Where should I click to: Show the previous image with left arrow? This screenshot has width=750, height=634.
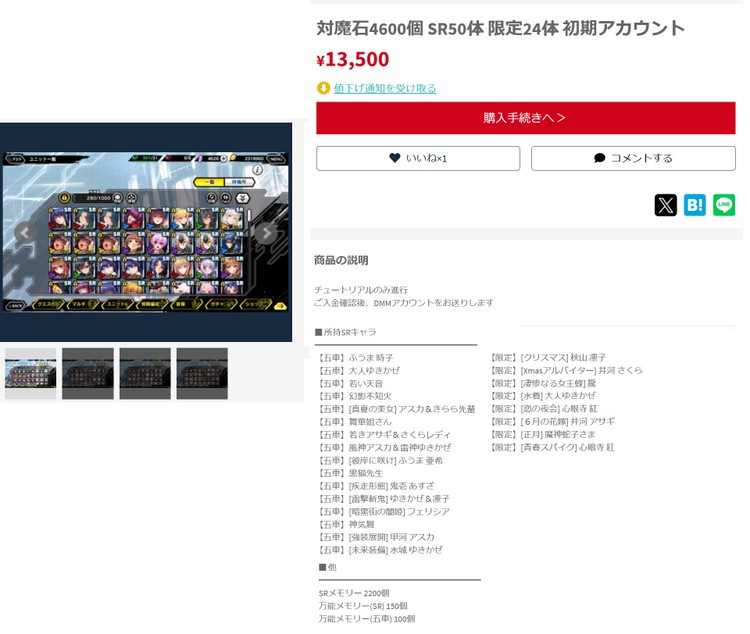(26, 233)
